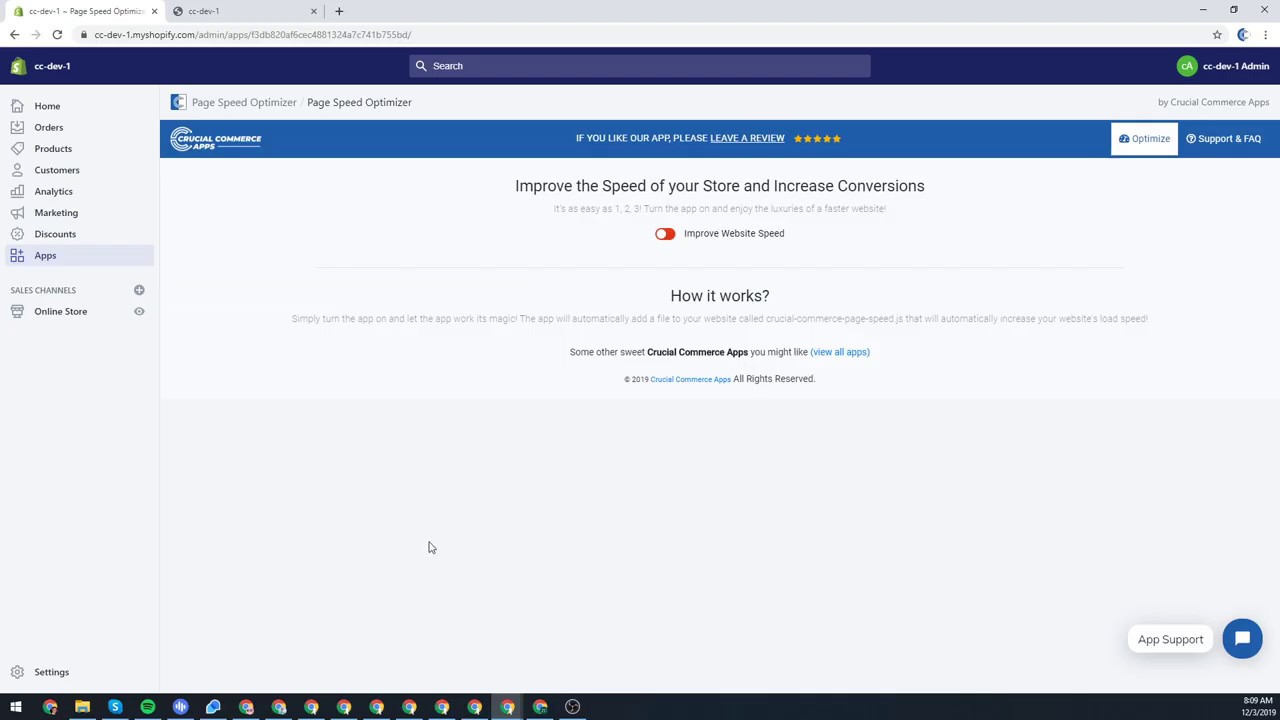Open the Orders section

(x=48, y=127)
